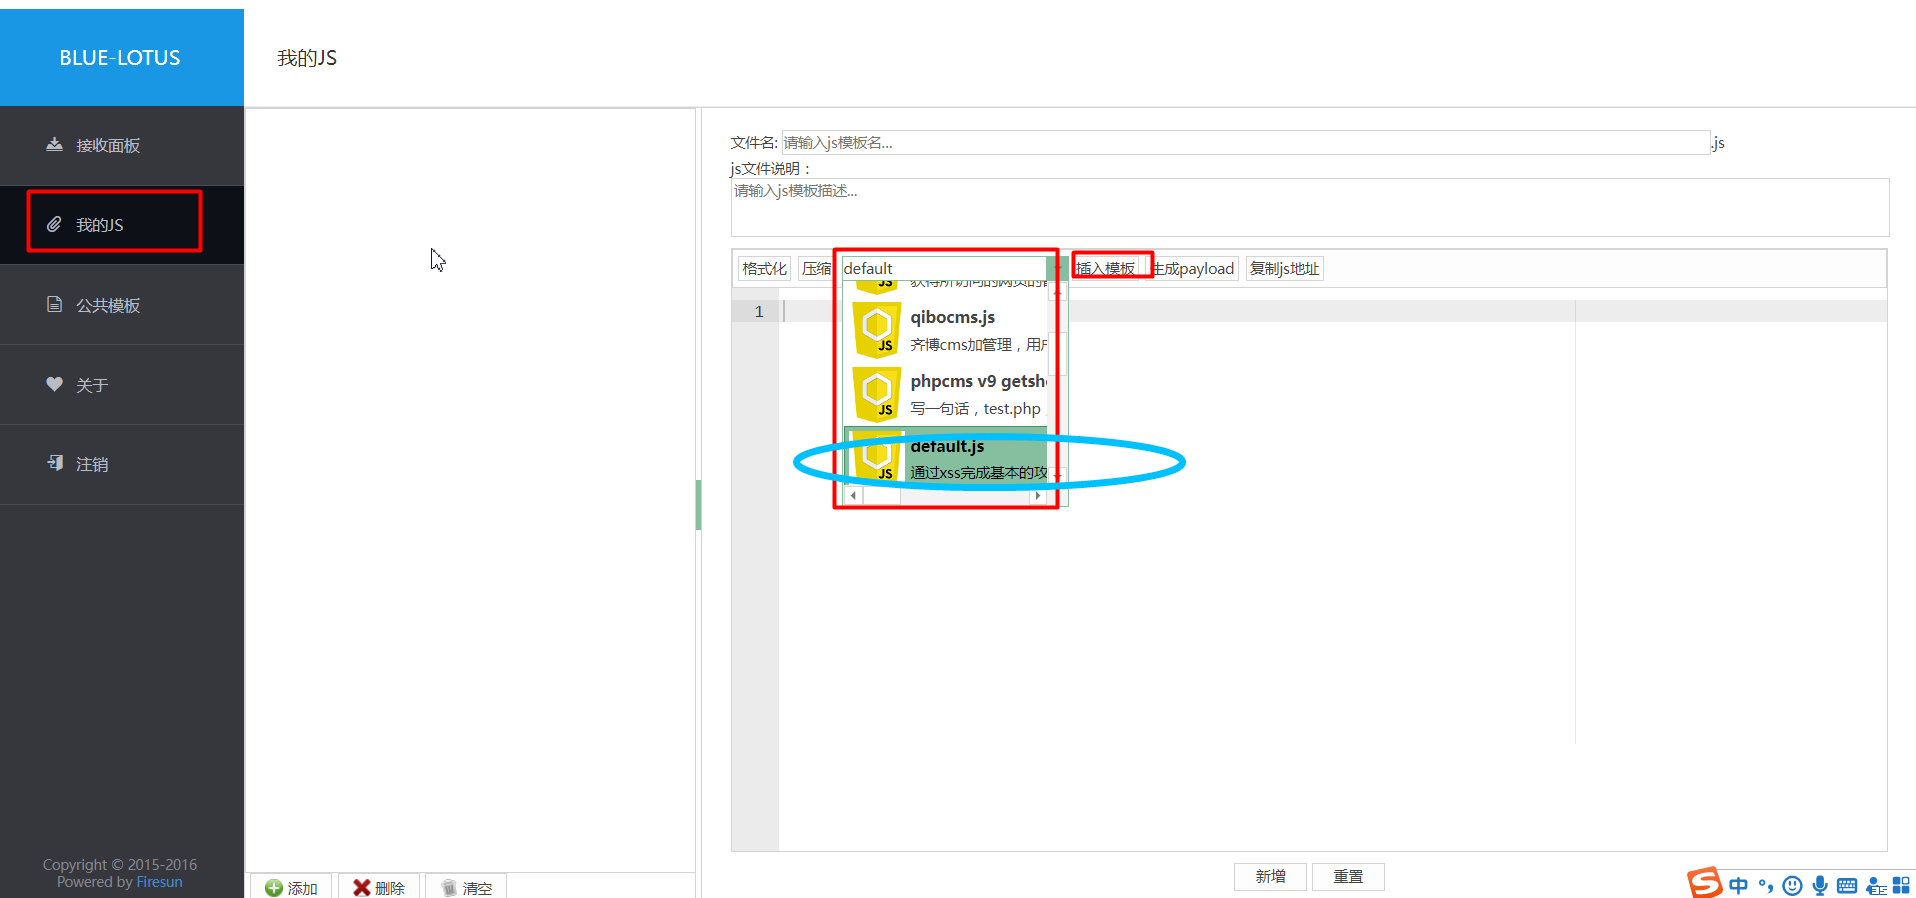Click the 添加 button with plus icon
This screenshot has height=898, width=1916.
[291, 887]
